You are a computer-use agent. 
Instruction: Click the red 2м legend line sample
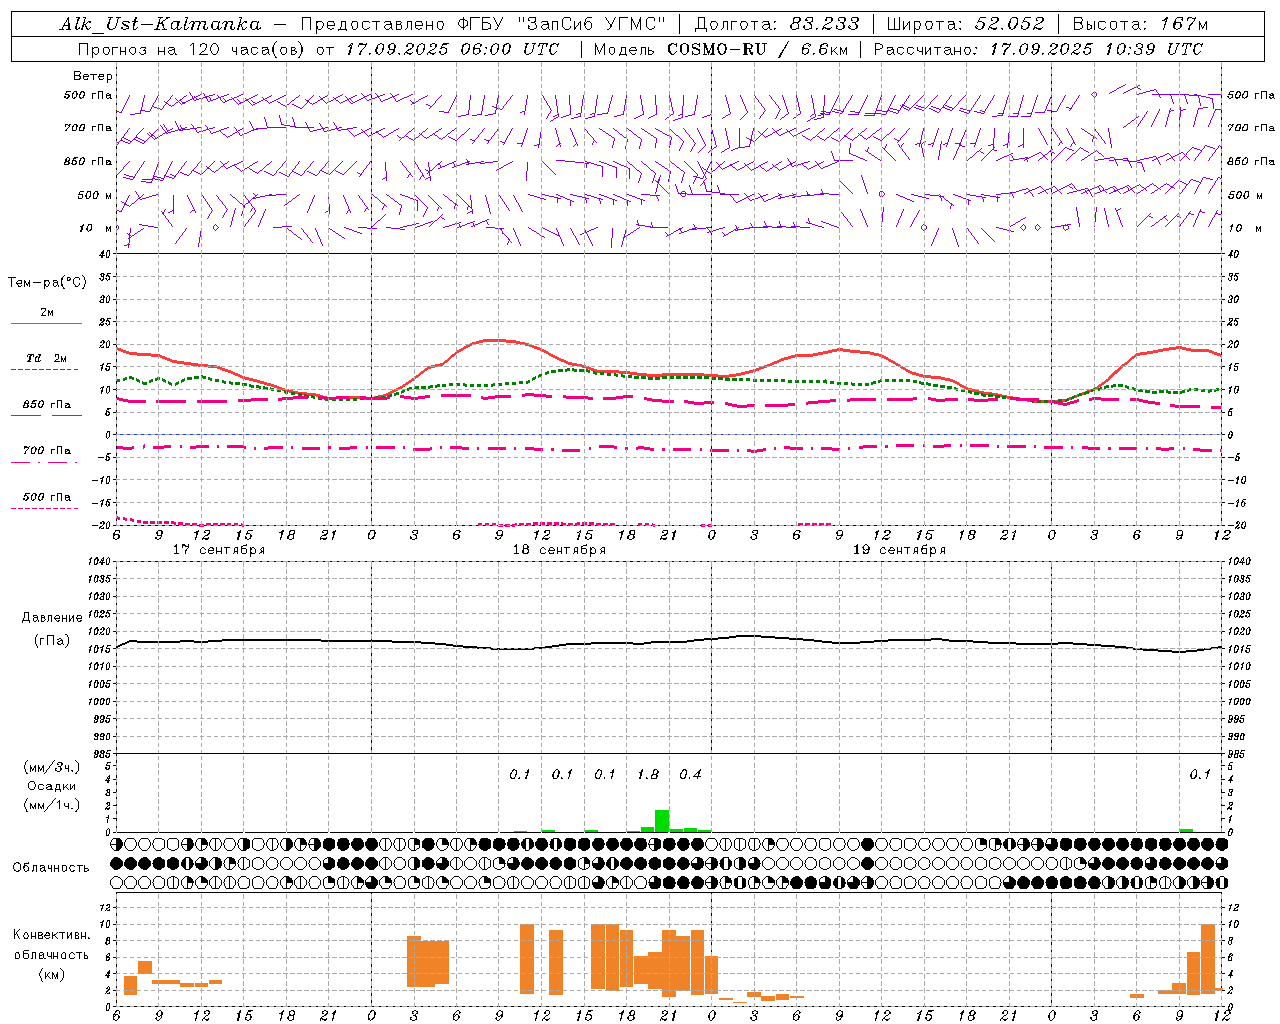(46, 324)
